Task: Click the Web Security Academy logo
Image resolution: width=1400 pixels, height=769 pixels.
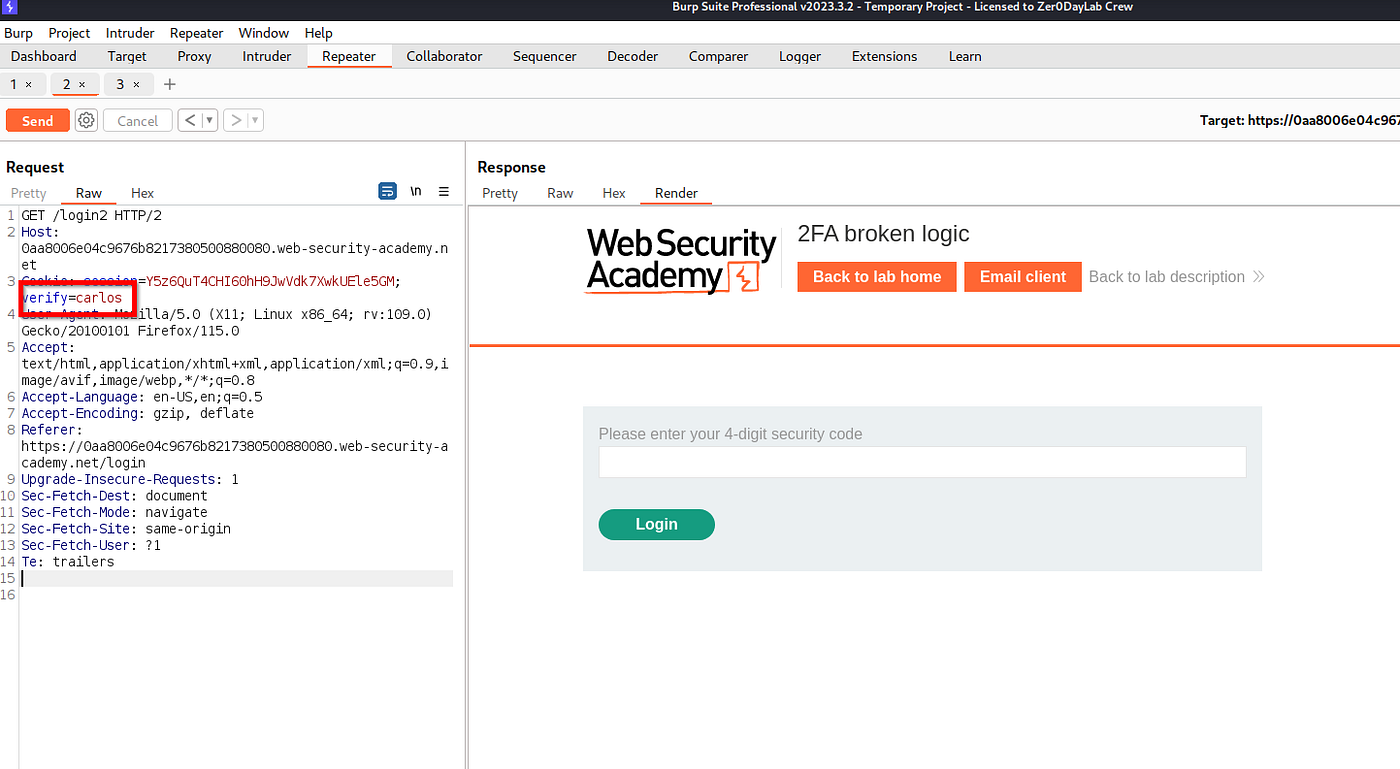Action: coord(681,260)
